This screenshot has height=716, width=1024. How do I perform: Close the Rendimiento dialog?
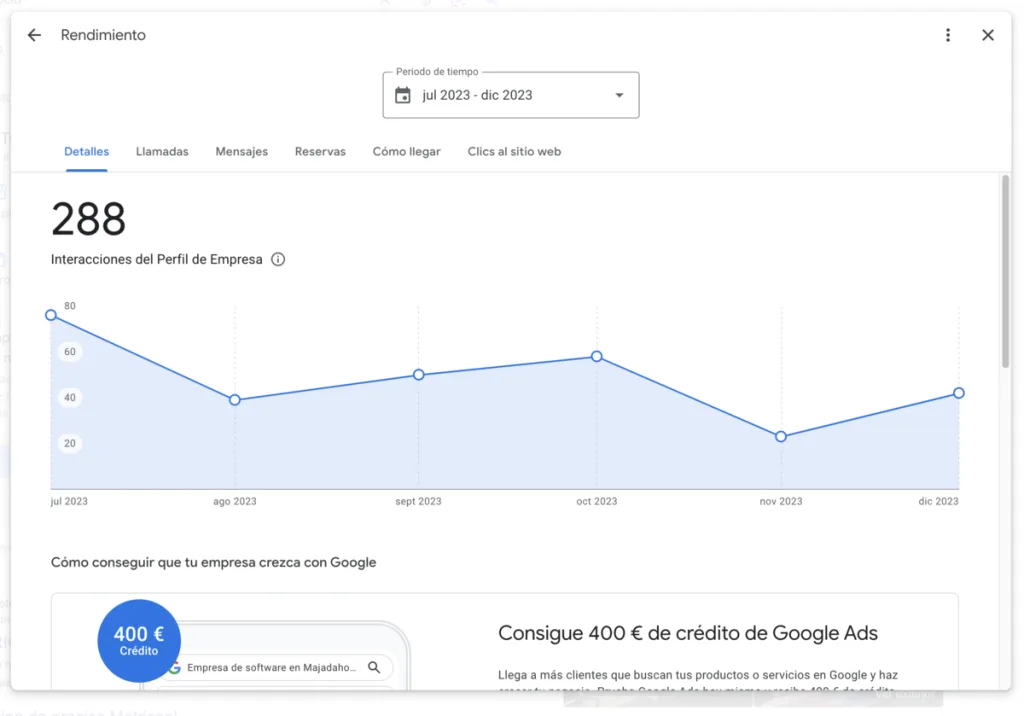(987, 35)
